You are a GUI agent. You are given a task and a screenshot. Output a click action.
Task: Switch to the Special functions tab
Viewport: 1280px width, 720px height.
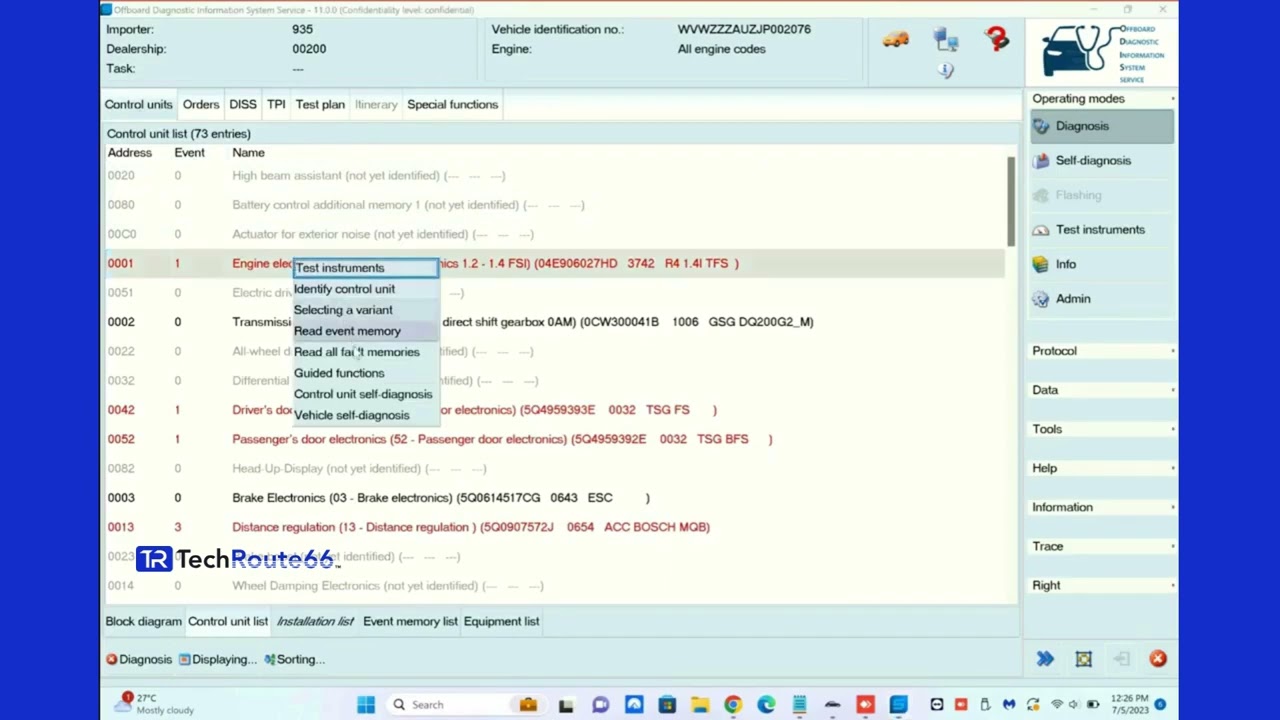(452, 104)
